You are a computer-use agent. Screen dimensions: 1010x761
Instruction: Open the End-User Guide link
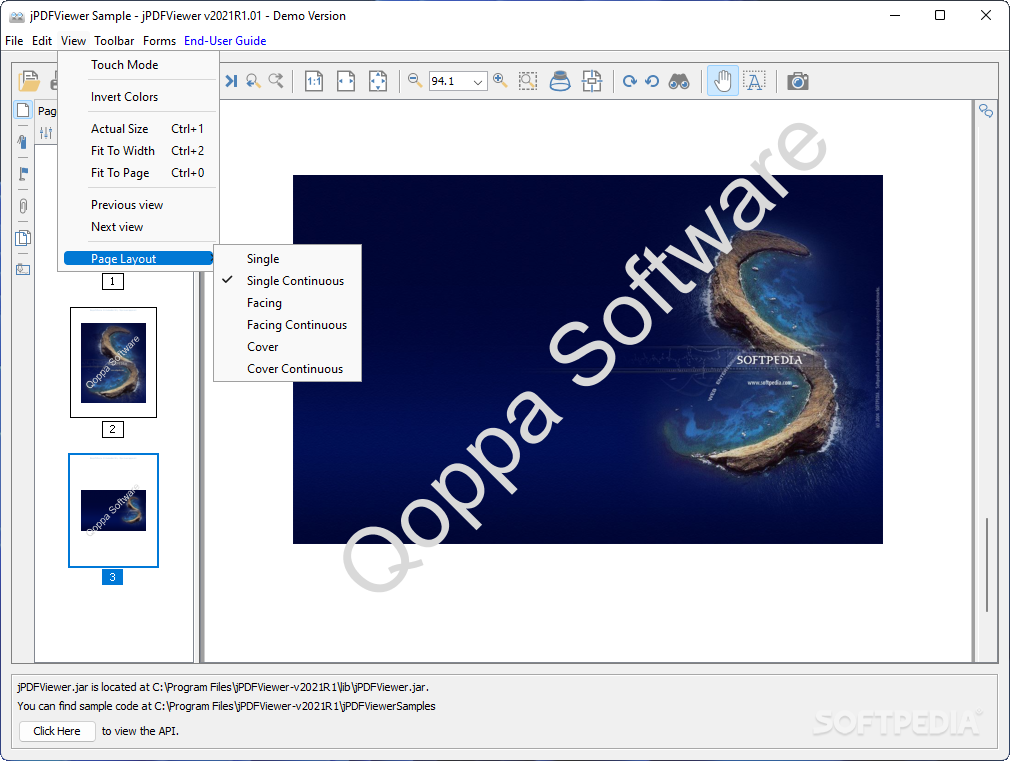point(225,41)
